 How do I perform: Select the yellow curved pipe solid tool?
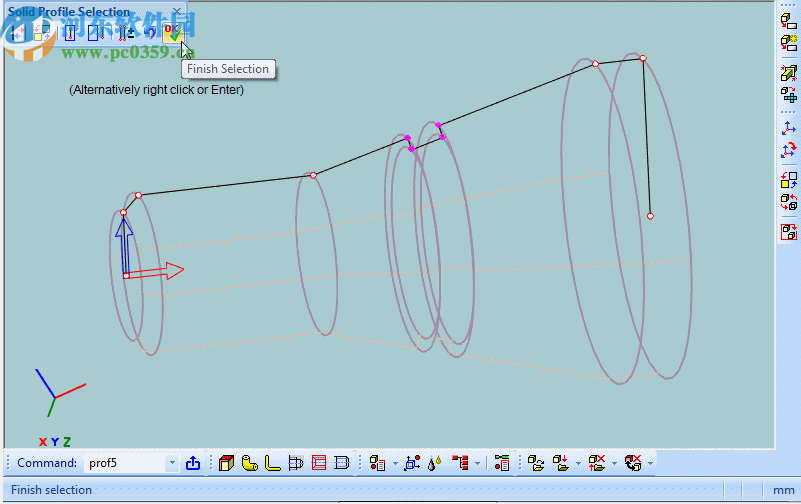[249, 463]
